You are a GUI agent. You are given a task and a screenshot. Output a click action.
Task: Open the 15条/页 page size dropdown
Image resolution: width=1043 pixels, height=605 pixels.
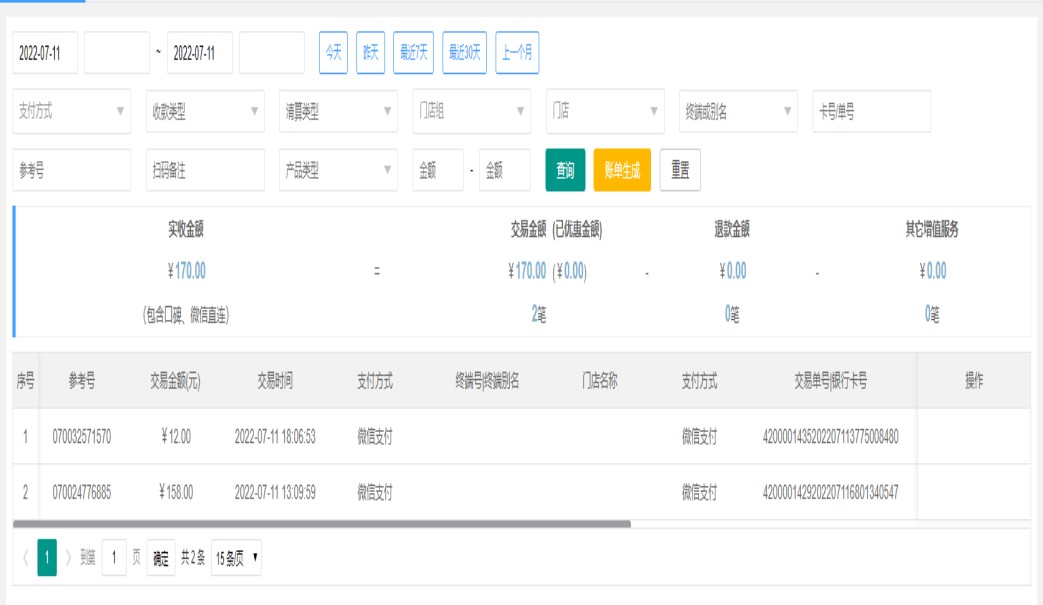click(x=237, y=558)
